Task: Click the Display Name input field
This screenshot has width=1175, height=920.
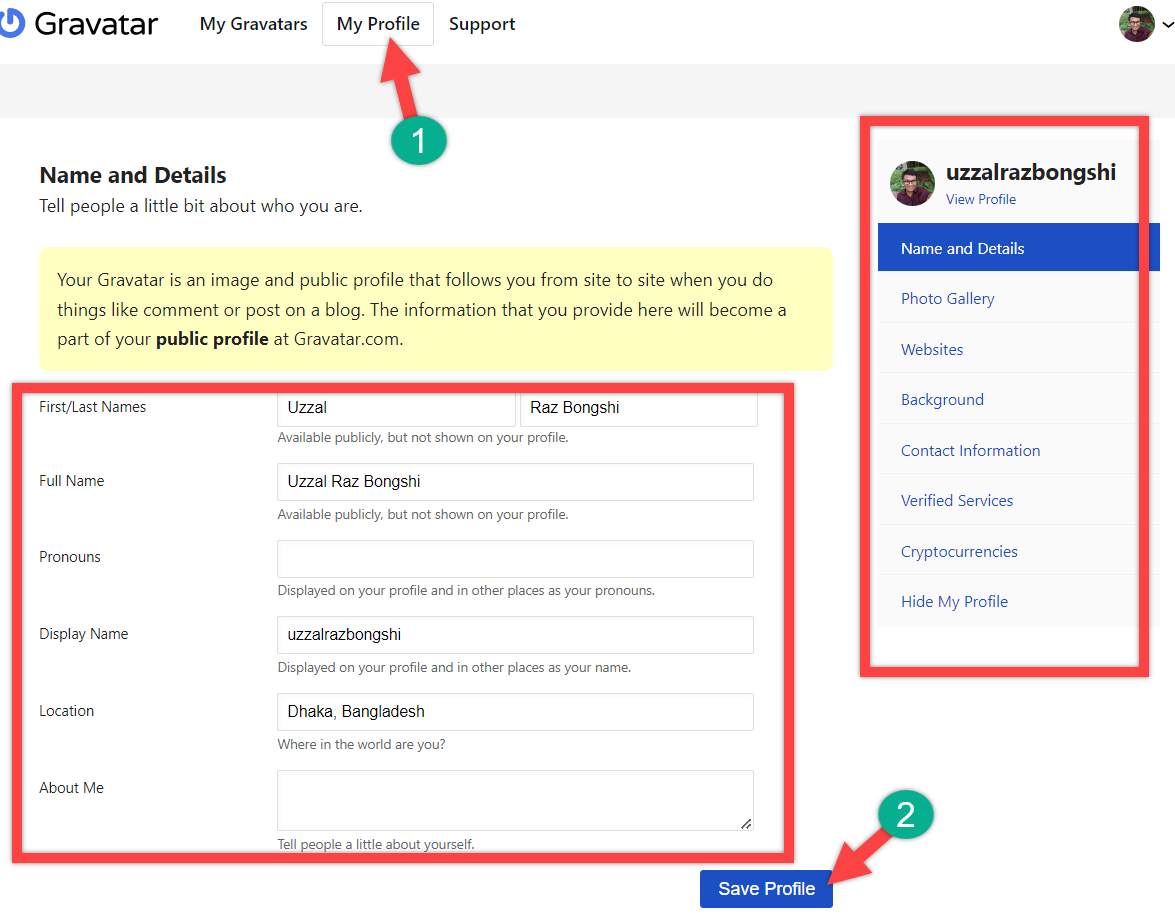Action: 516,635
